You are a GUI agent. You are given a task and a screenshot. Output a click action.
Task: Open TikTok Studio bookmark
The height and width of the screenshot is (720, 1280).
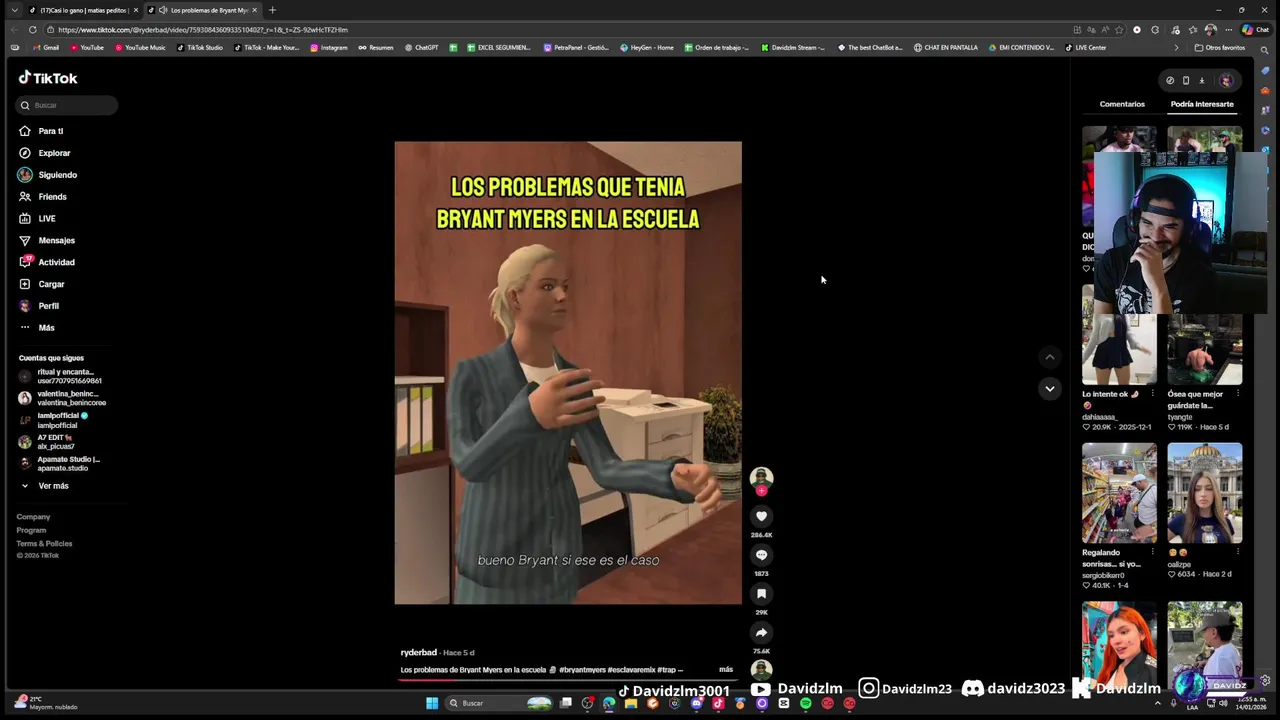[x=200, y=48]
